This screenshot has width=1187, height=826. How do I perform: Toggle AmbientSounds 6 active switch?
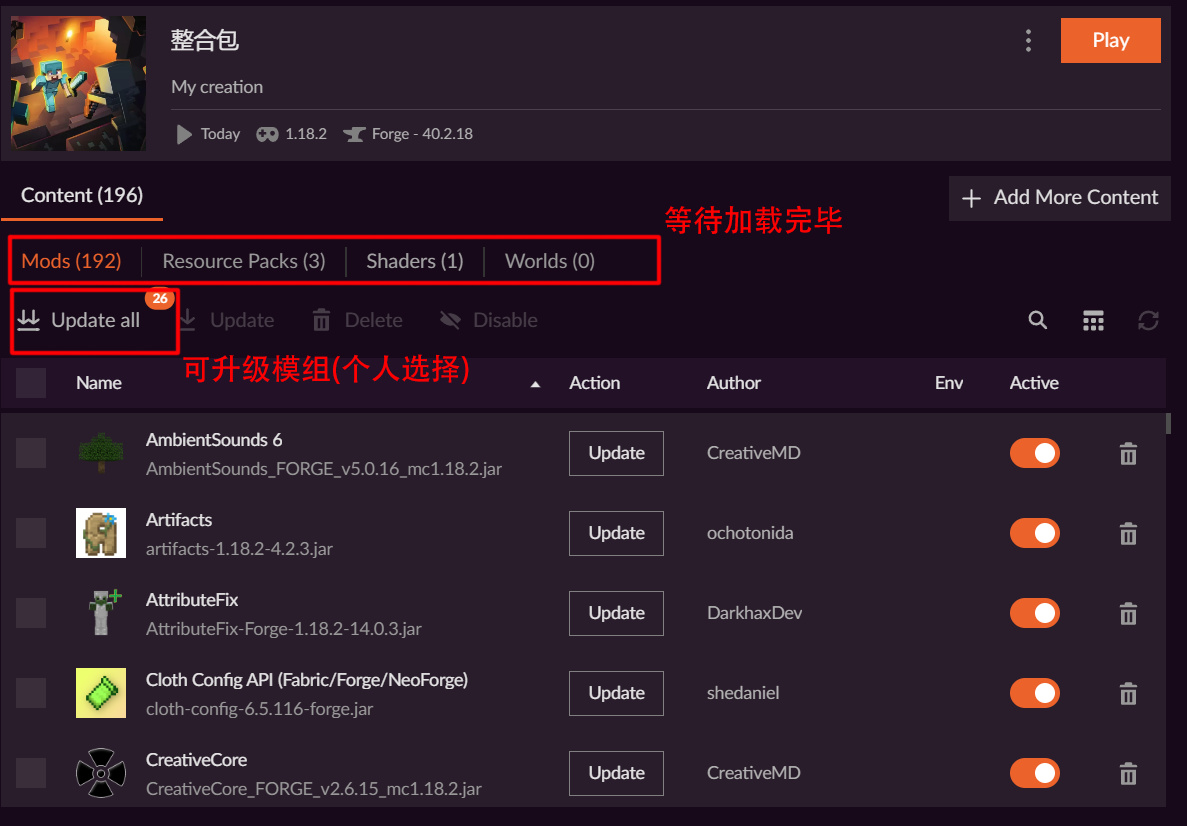point(1034,453)
